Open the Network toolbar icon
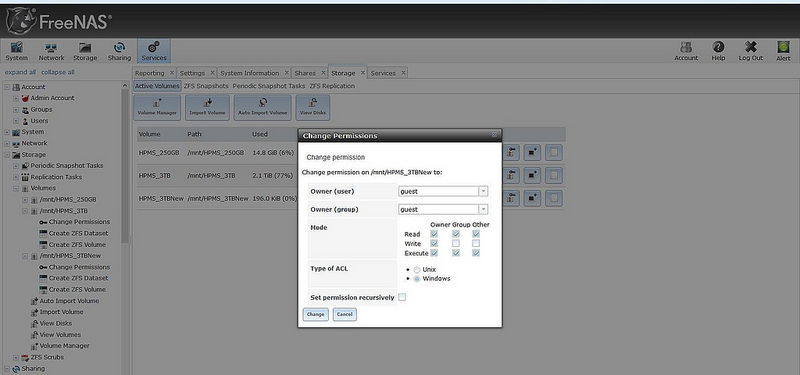The width and height of the screenshot is (800, 375). [51, 51]
